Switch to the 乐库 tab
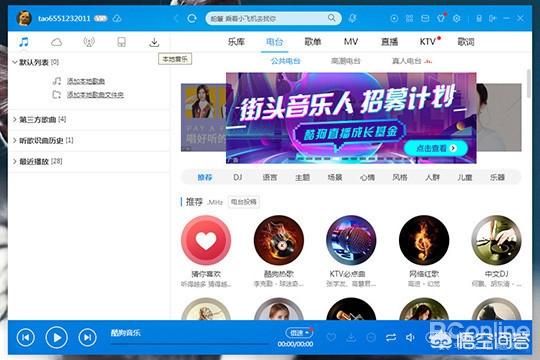The width and height of the screenshot is (540, 360). 236,42
